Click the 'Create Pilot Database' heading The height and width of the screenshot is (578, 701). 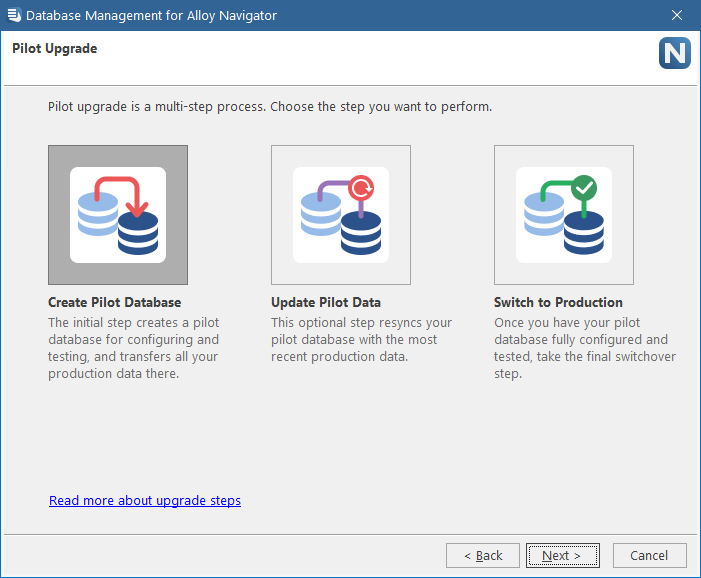pos(114,302)
